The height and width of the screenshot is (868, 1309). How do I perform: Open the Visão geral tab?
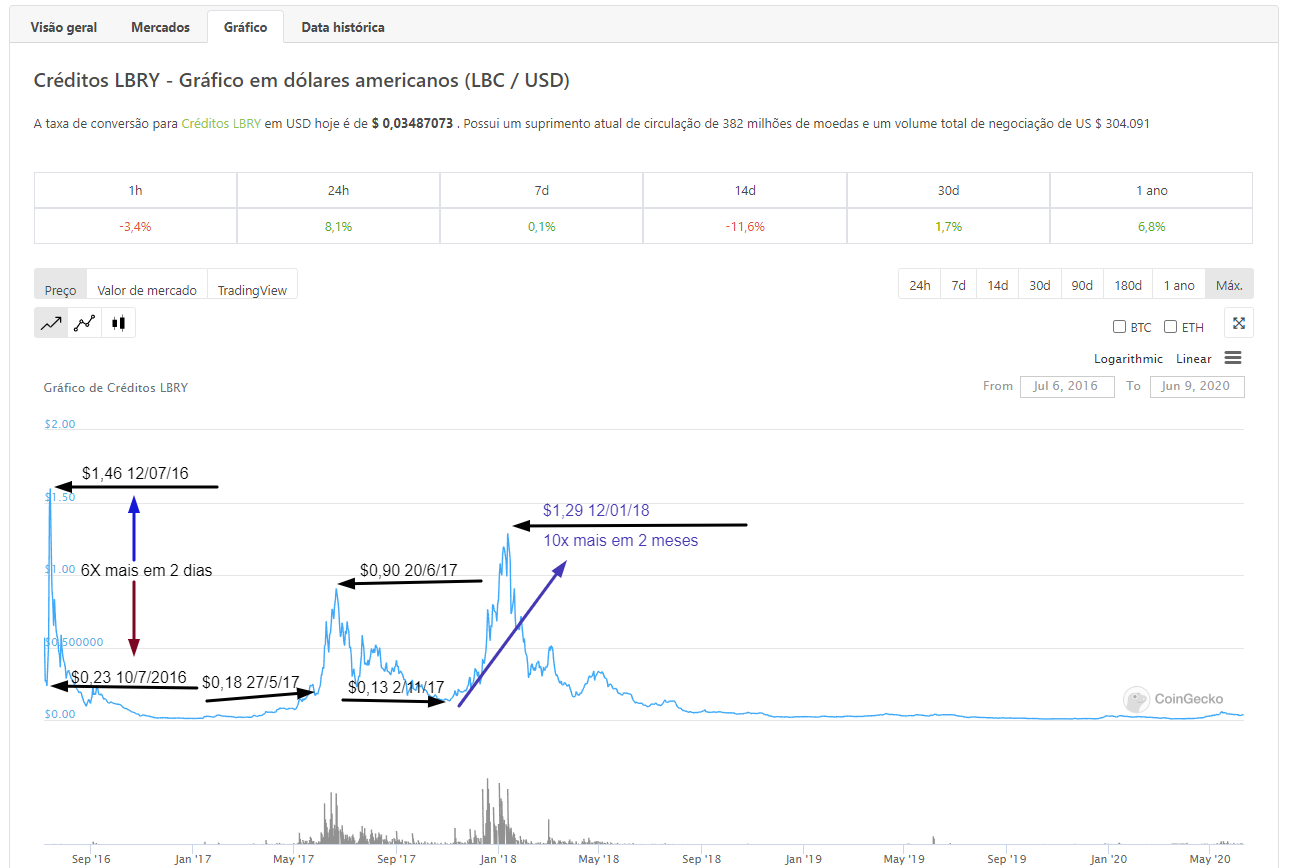64,27
